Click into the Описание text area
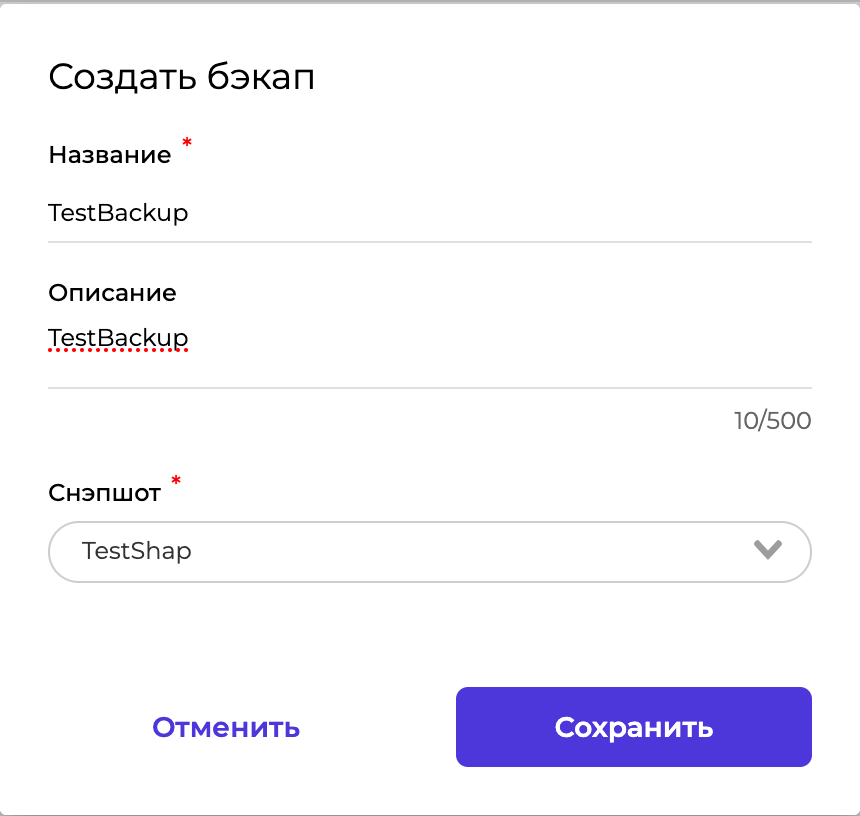The height and width of the screenshot is (816, 860). click(429, 350)
